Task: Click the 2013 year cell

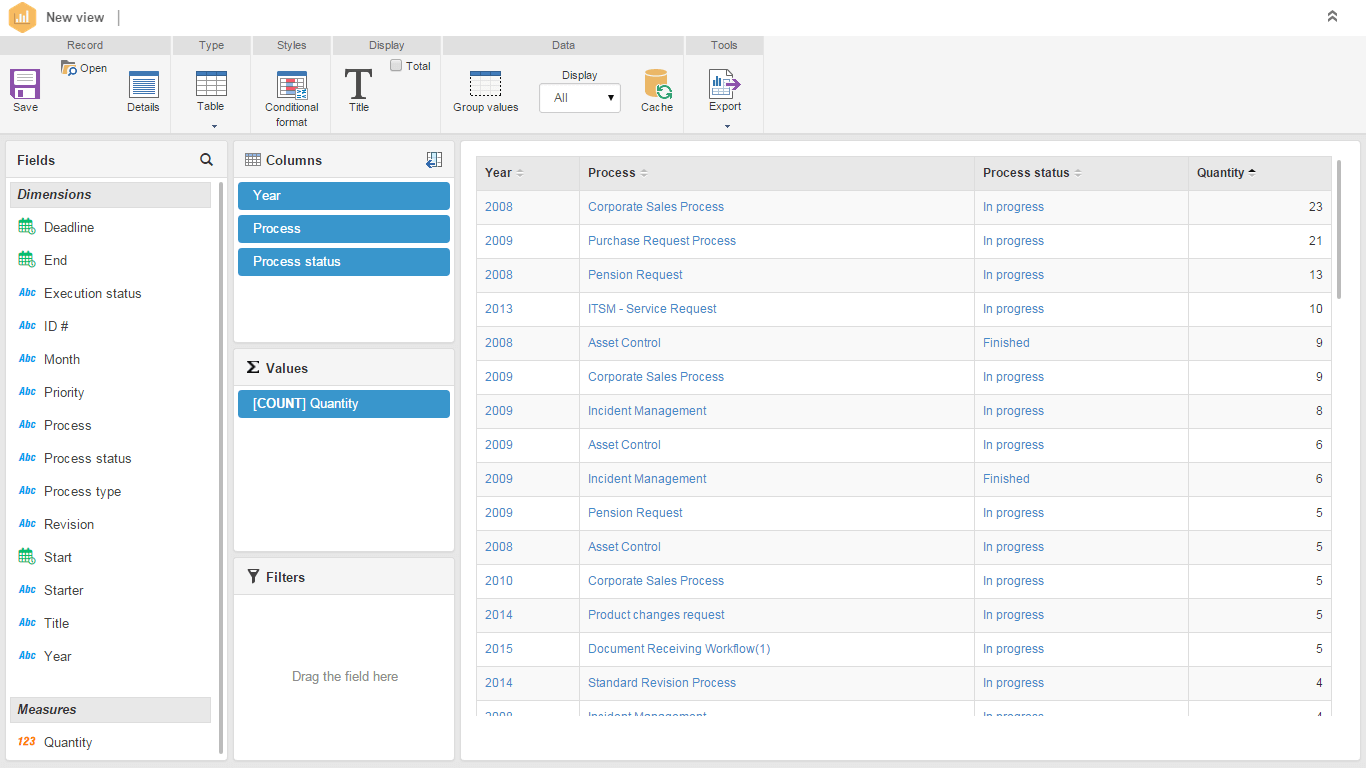Action: point(499,309)
